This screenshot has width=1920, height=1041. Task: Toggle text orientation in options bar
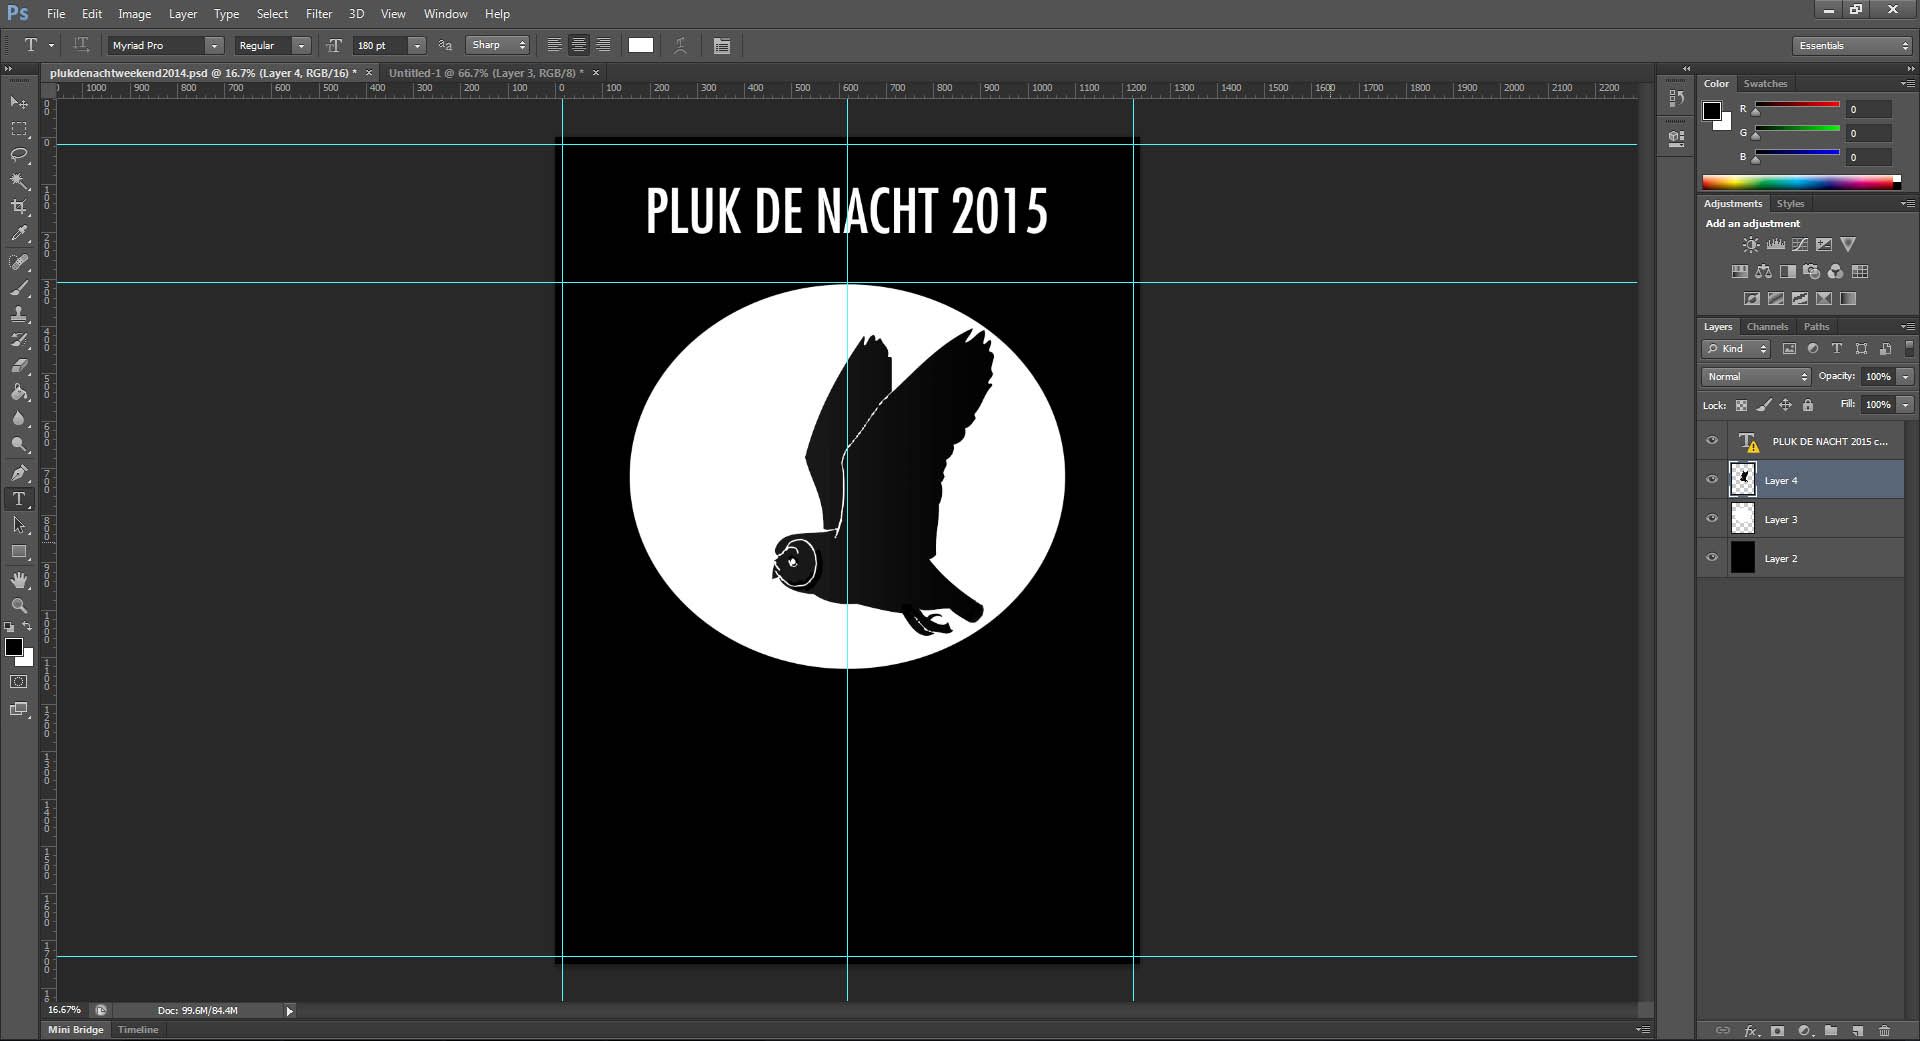click(x=81, y=45)
